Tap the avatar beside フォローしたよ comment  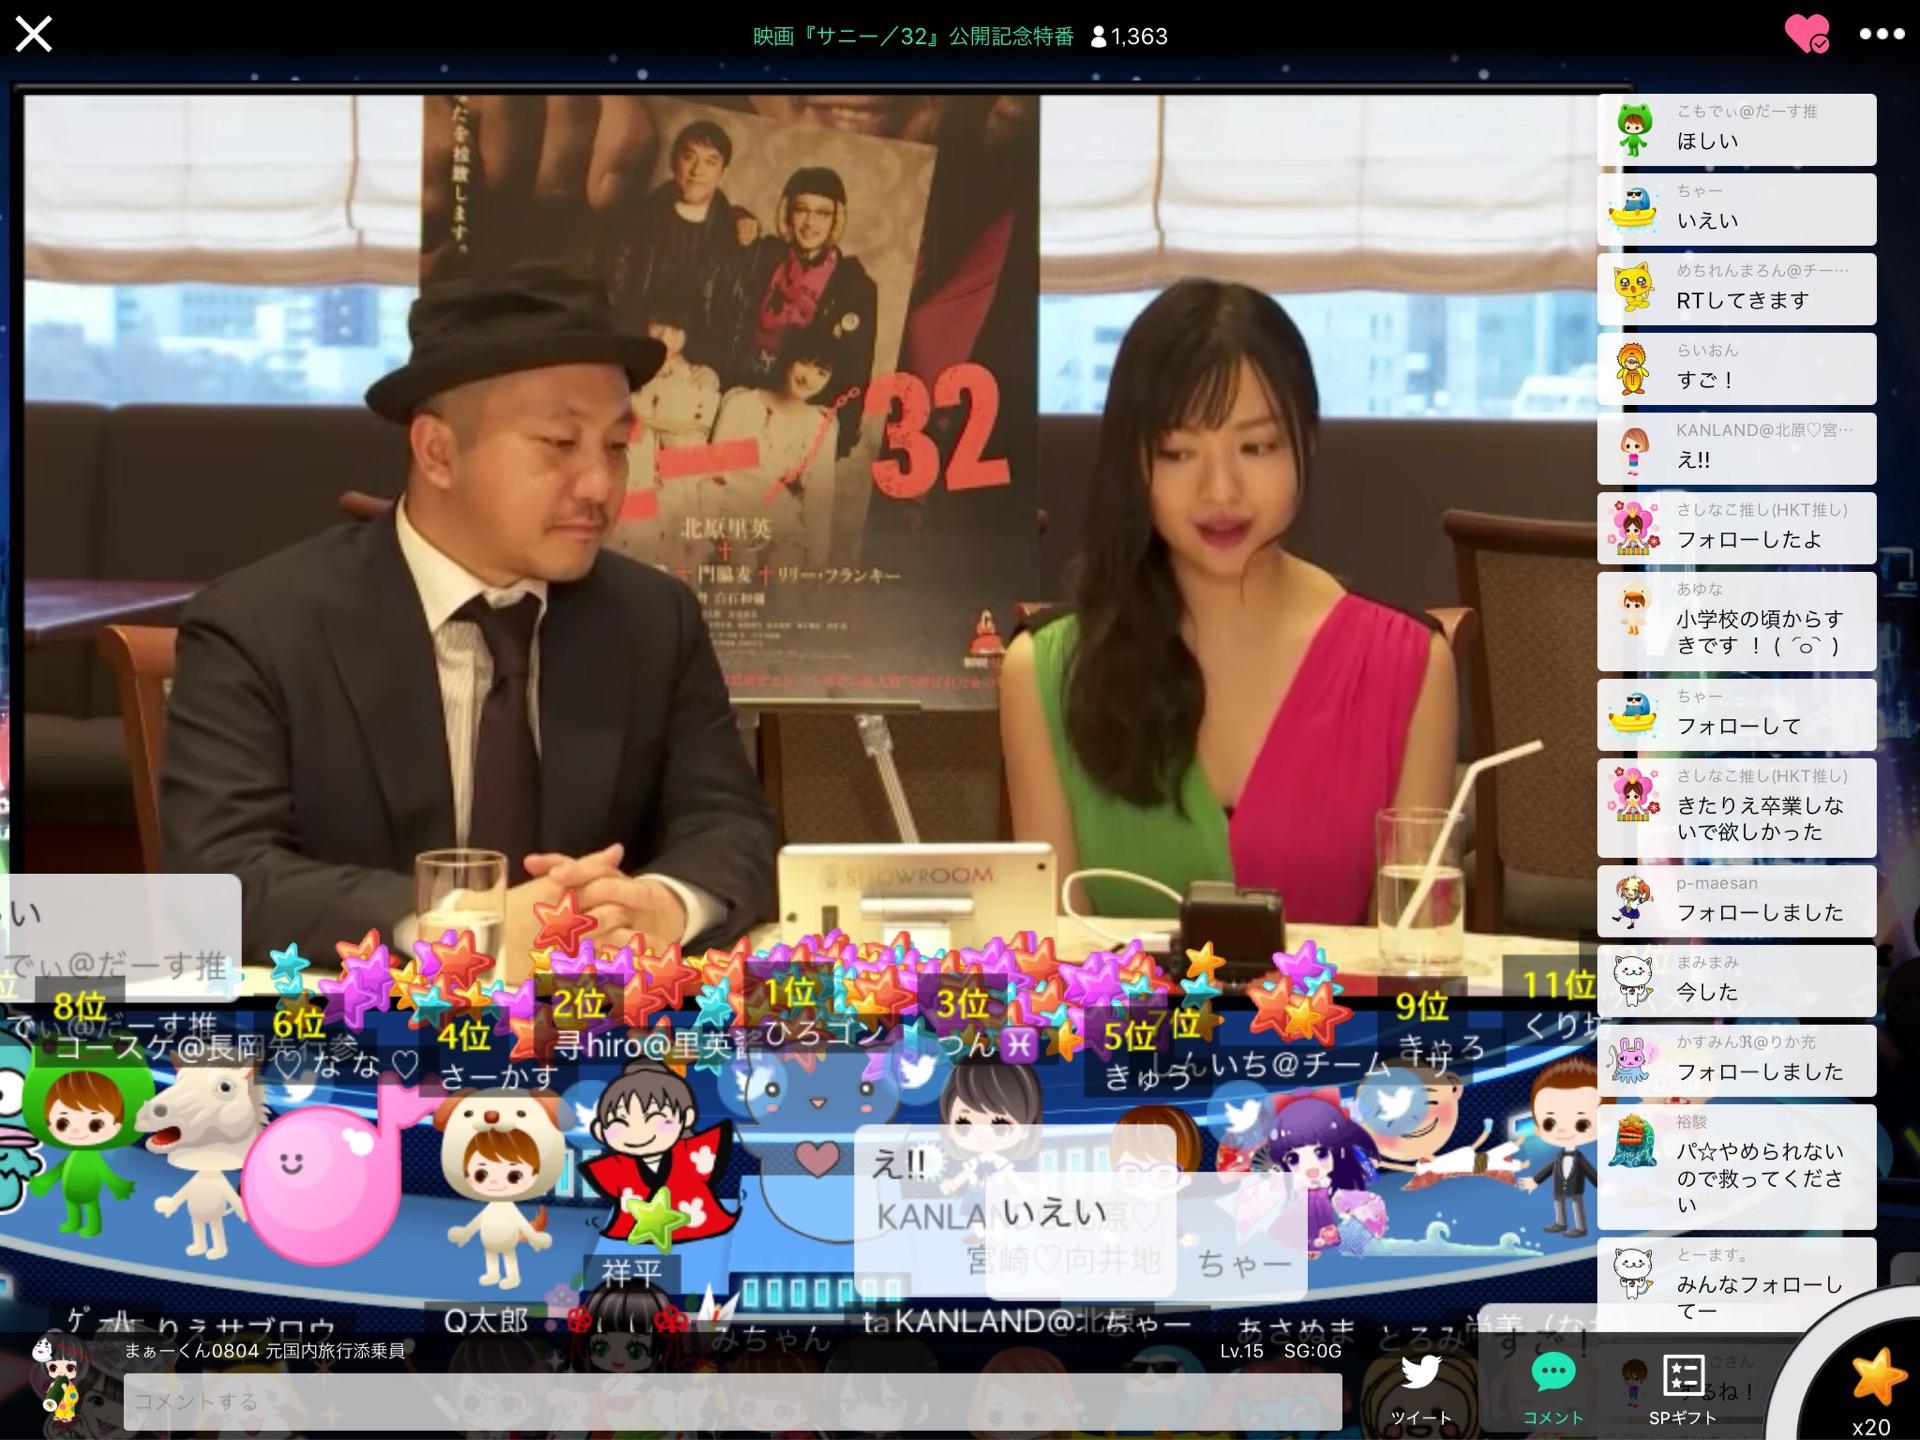coord(1633,529)
